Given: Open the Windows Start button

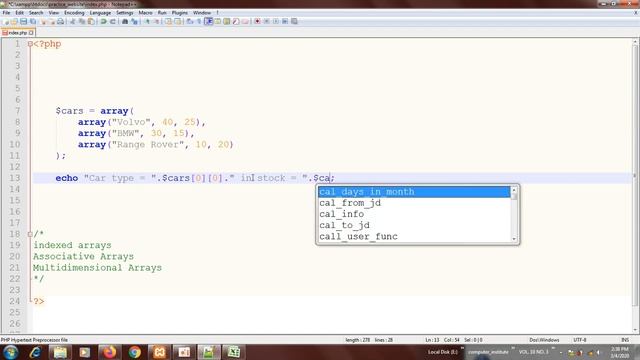Looking at the screenshot, I should [10, 352].
